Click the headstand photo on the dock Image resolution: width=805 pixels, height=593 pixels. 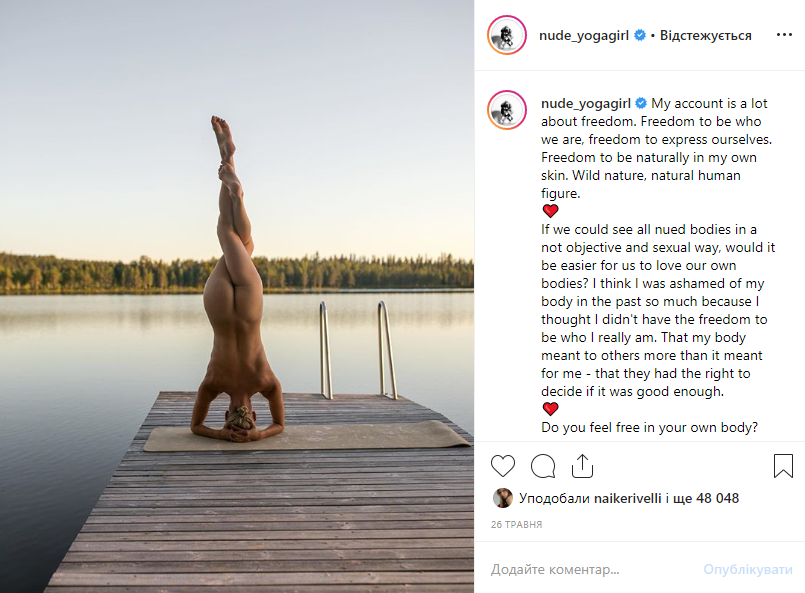[237, 296]
